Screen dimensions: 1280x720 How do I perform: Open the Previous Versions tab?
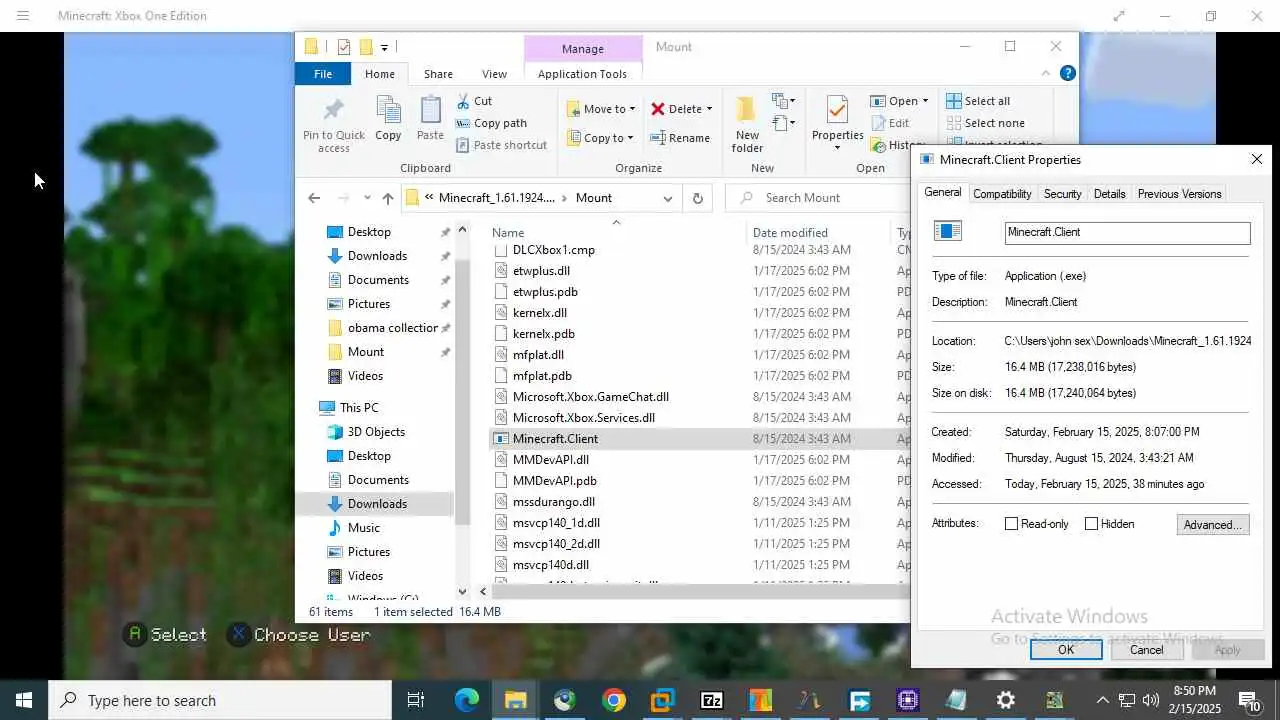(x=1179, y=194)
